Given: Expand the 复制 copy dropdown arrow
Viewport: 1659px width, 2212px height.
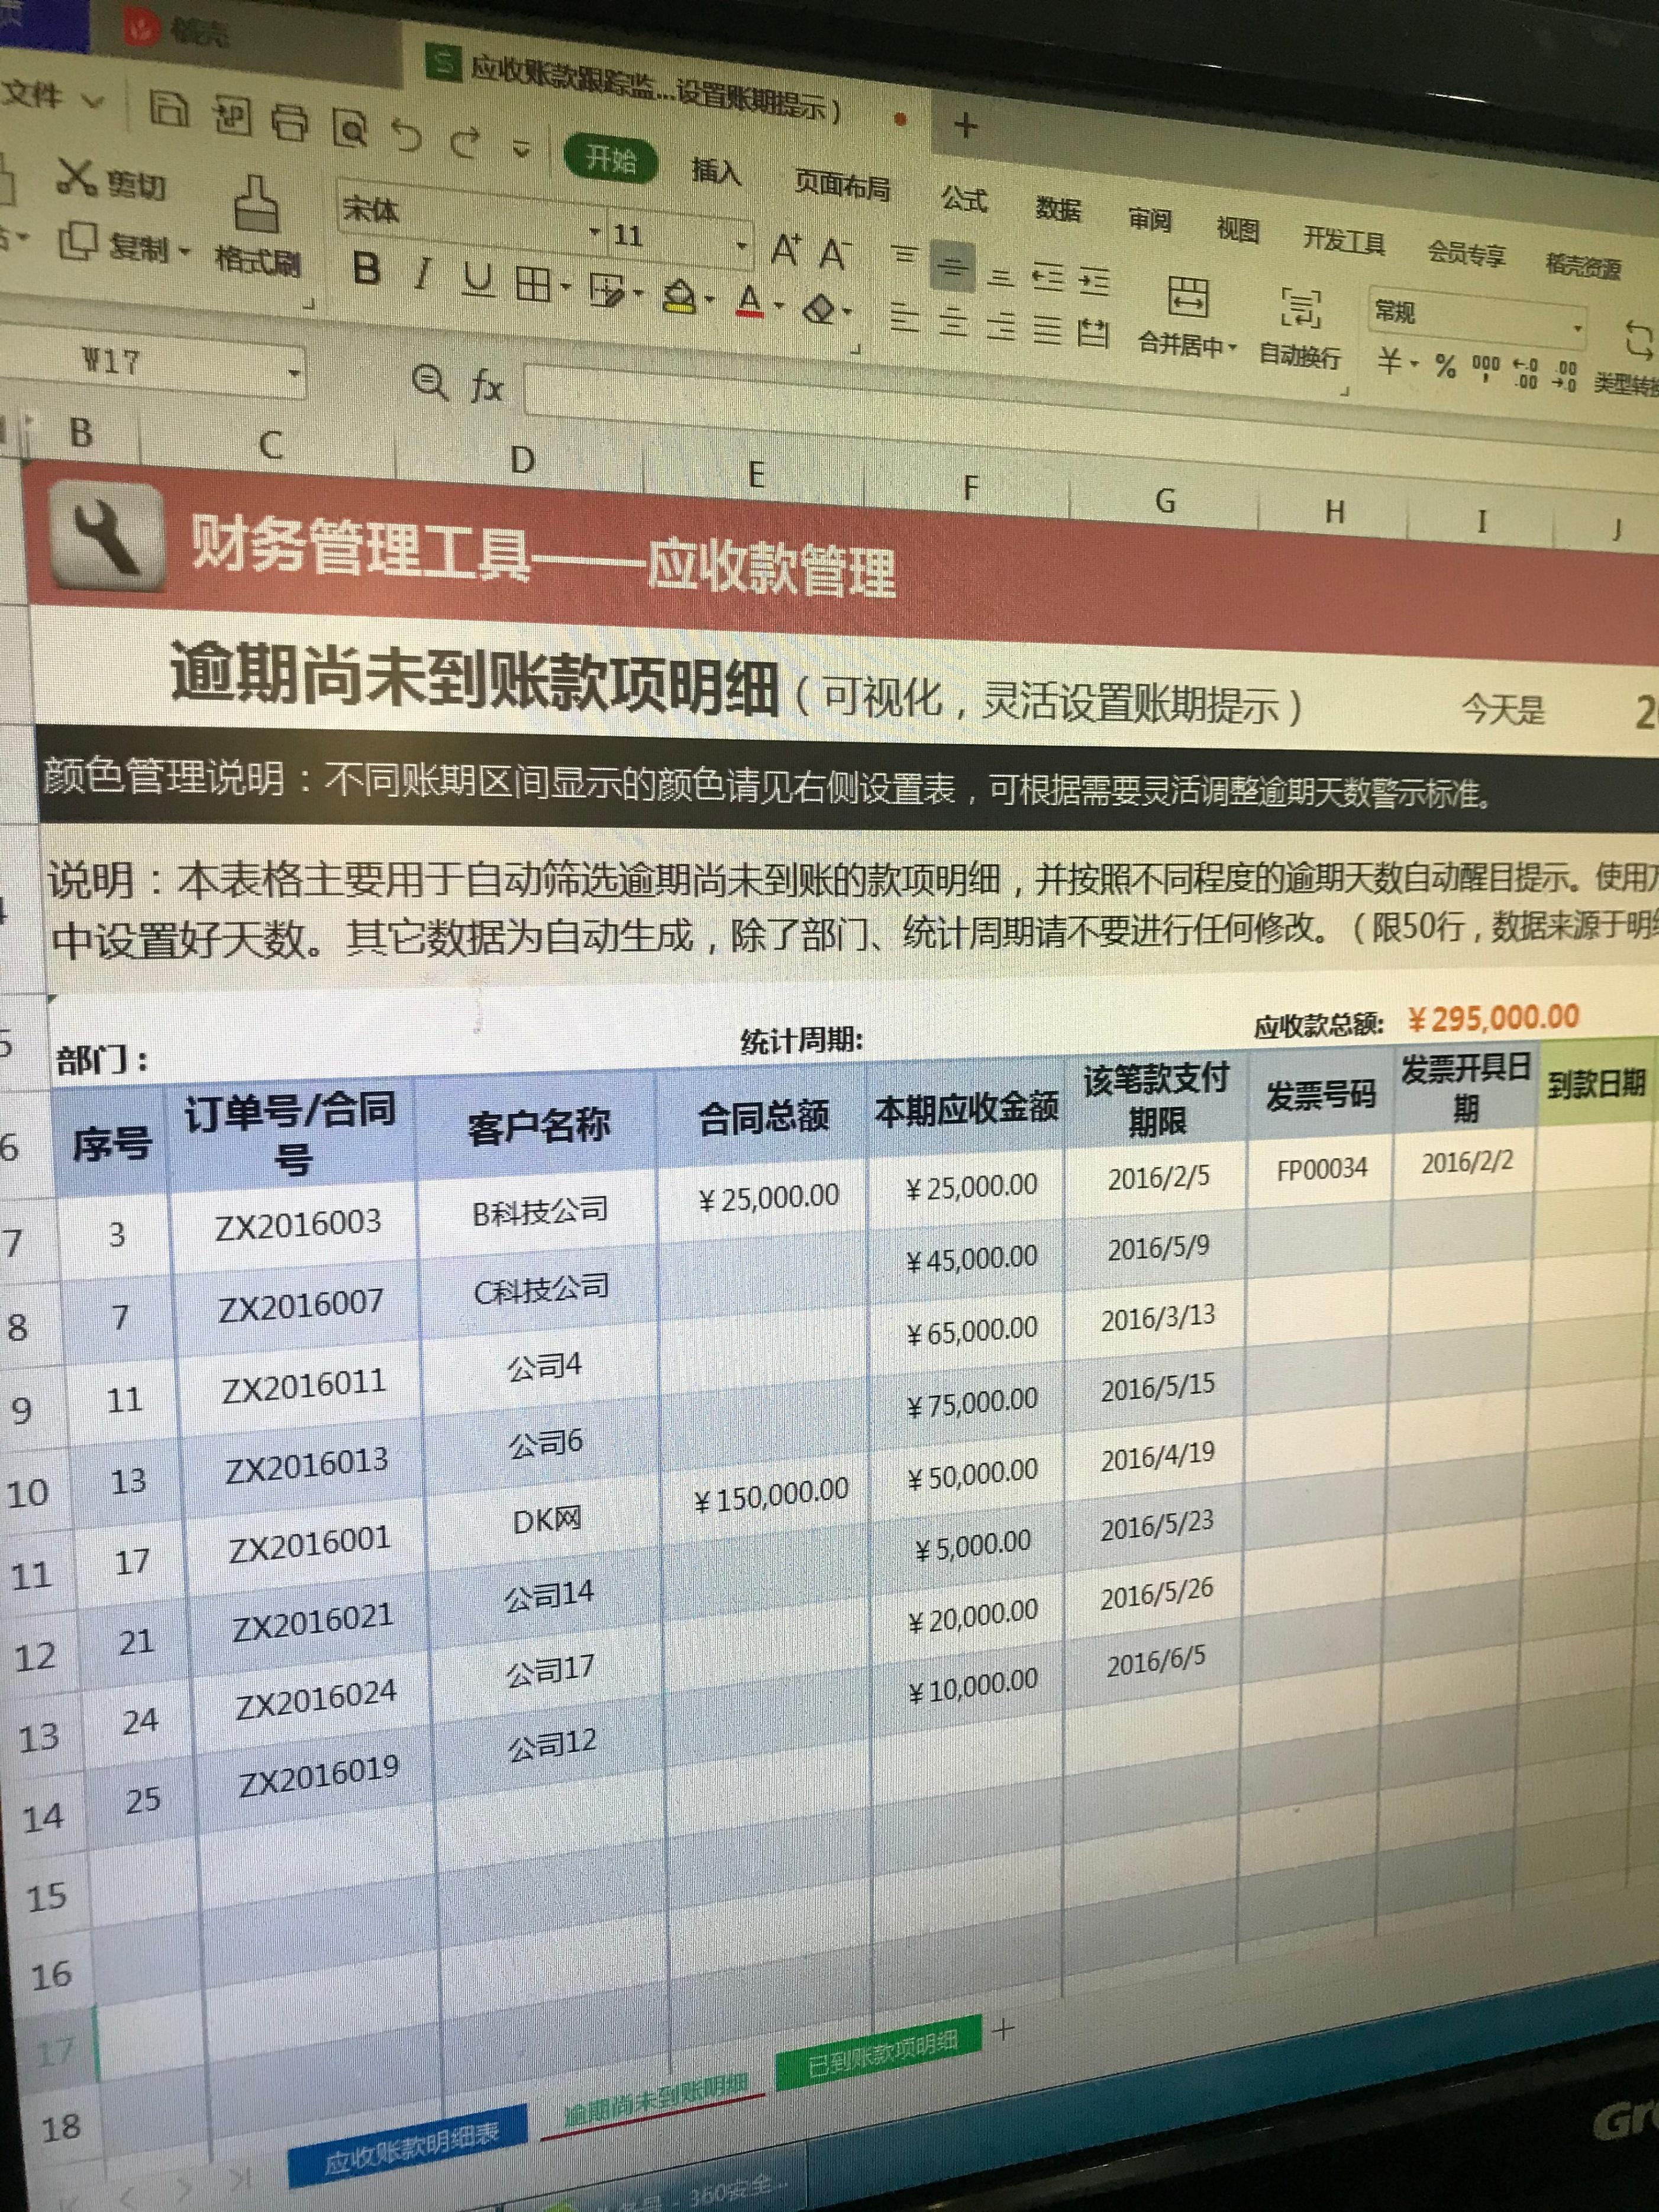Looking at the screenshot, I should 184,251.
